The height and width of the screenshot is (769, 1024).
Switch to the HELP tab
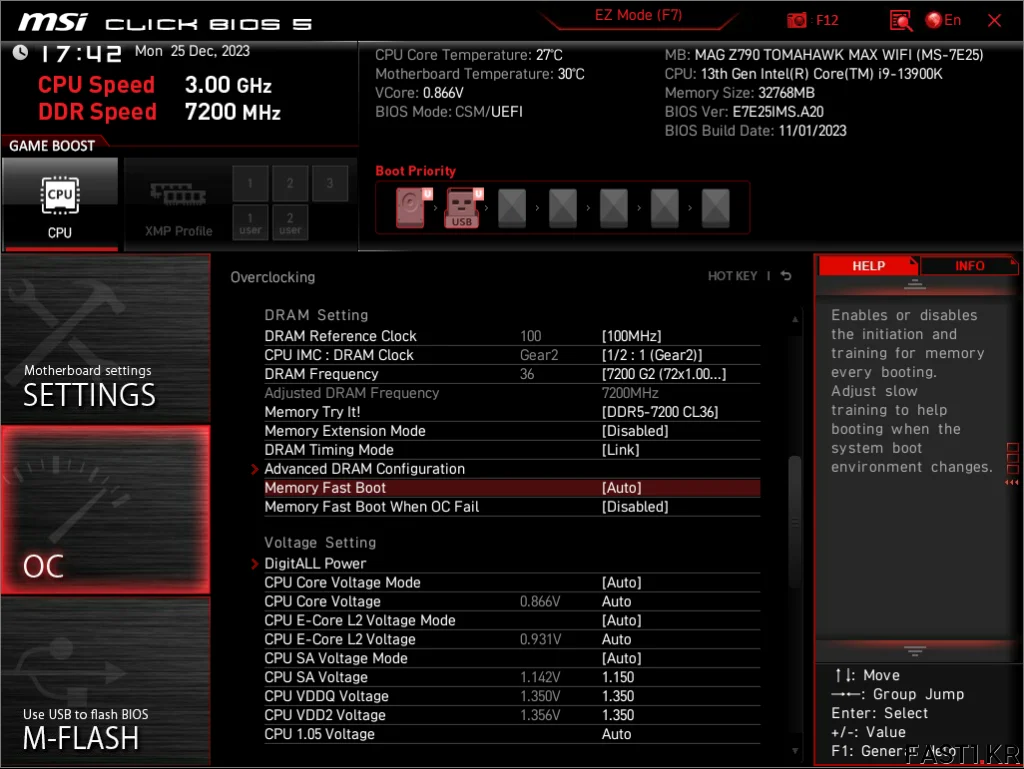click(869, 266)
